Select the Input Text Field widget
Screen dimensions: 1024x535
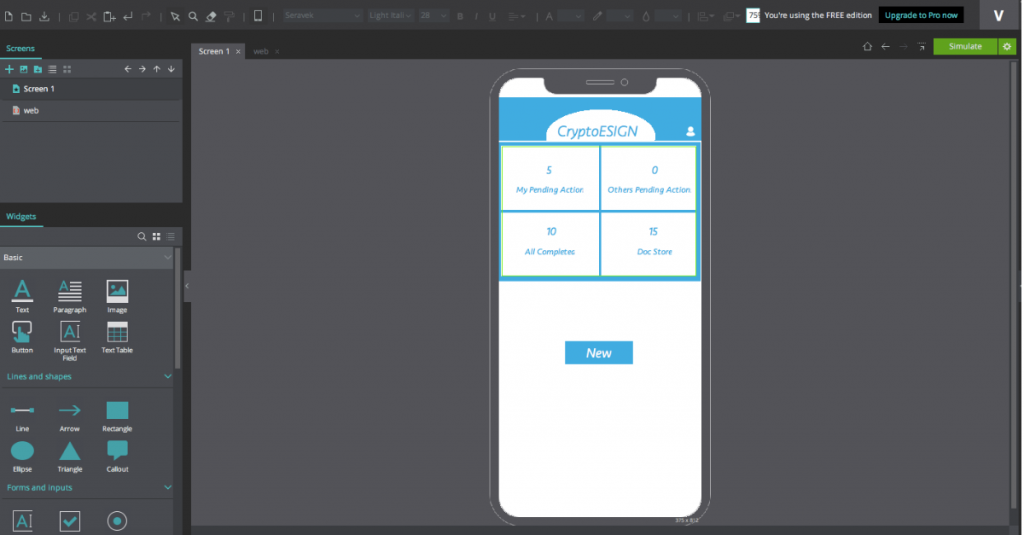pyautogui.click(x=70, y=340)
